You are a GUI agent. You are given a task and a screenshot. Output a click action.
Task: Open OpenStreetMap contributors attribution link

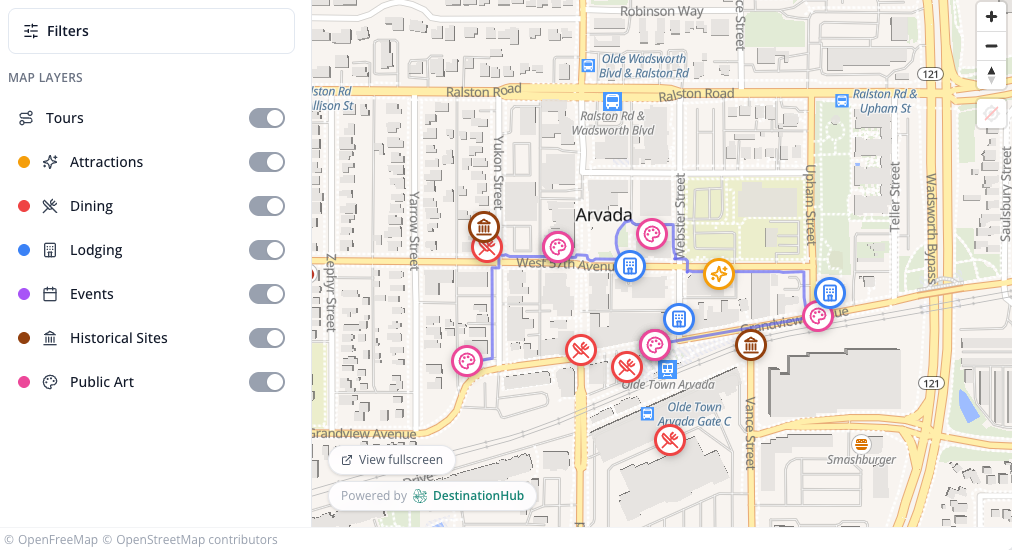point(190,540)
